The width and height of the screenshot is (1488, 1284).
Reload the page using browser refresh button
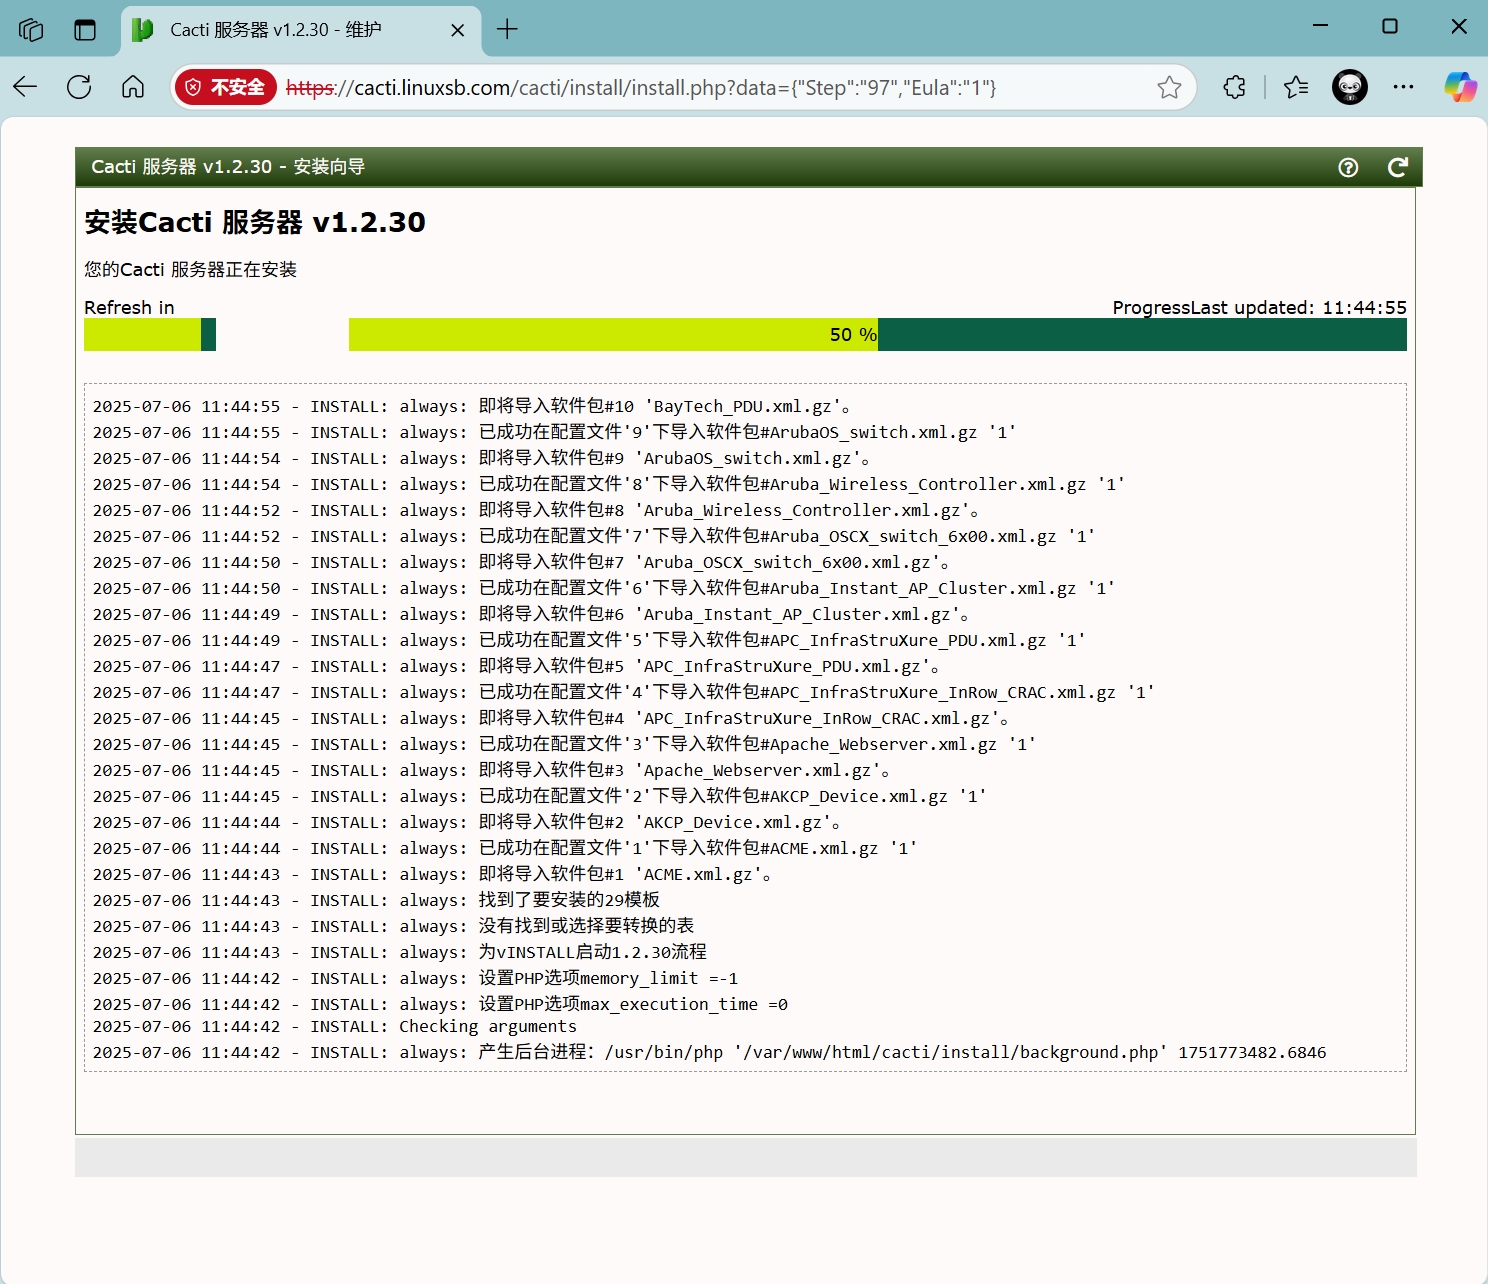79,87
